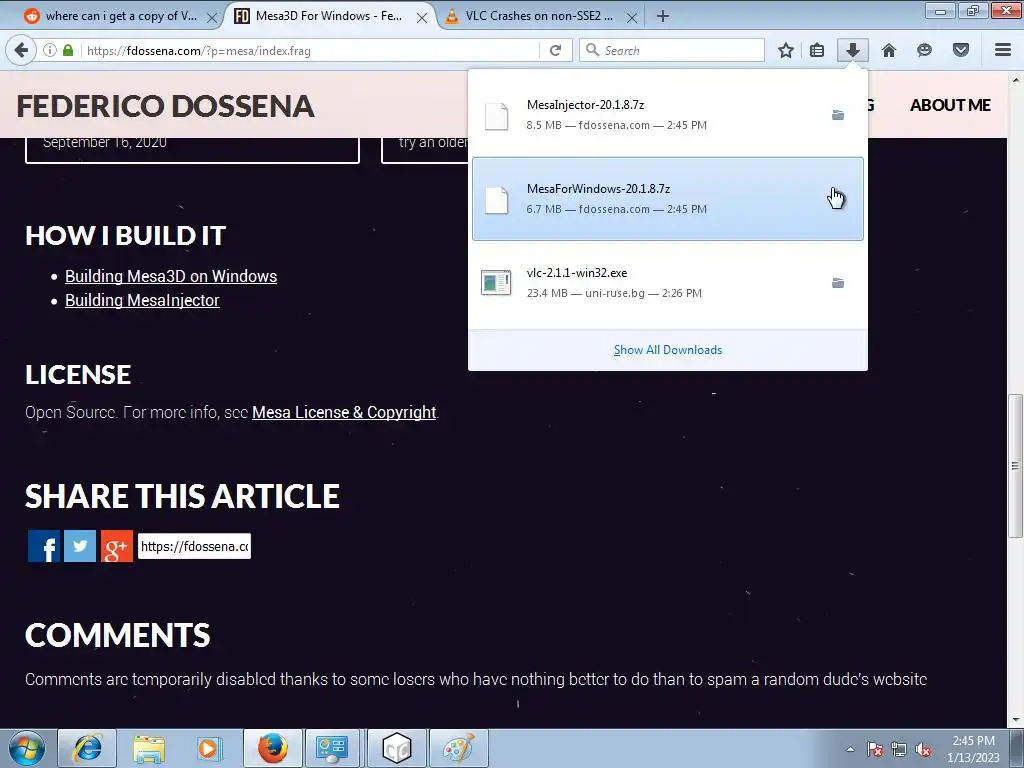Open MesaInjector-20.1.8.7z download entry
The image size is (1024, 768).
point(667,115)
